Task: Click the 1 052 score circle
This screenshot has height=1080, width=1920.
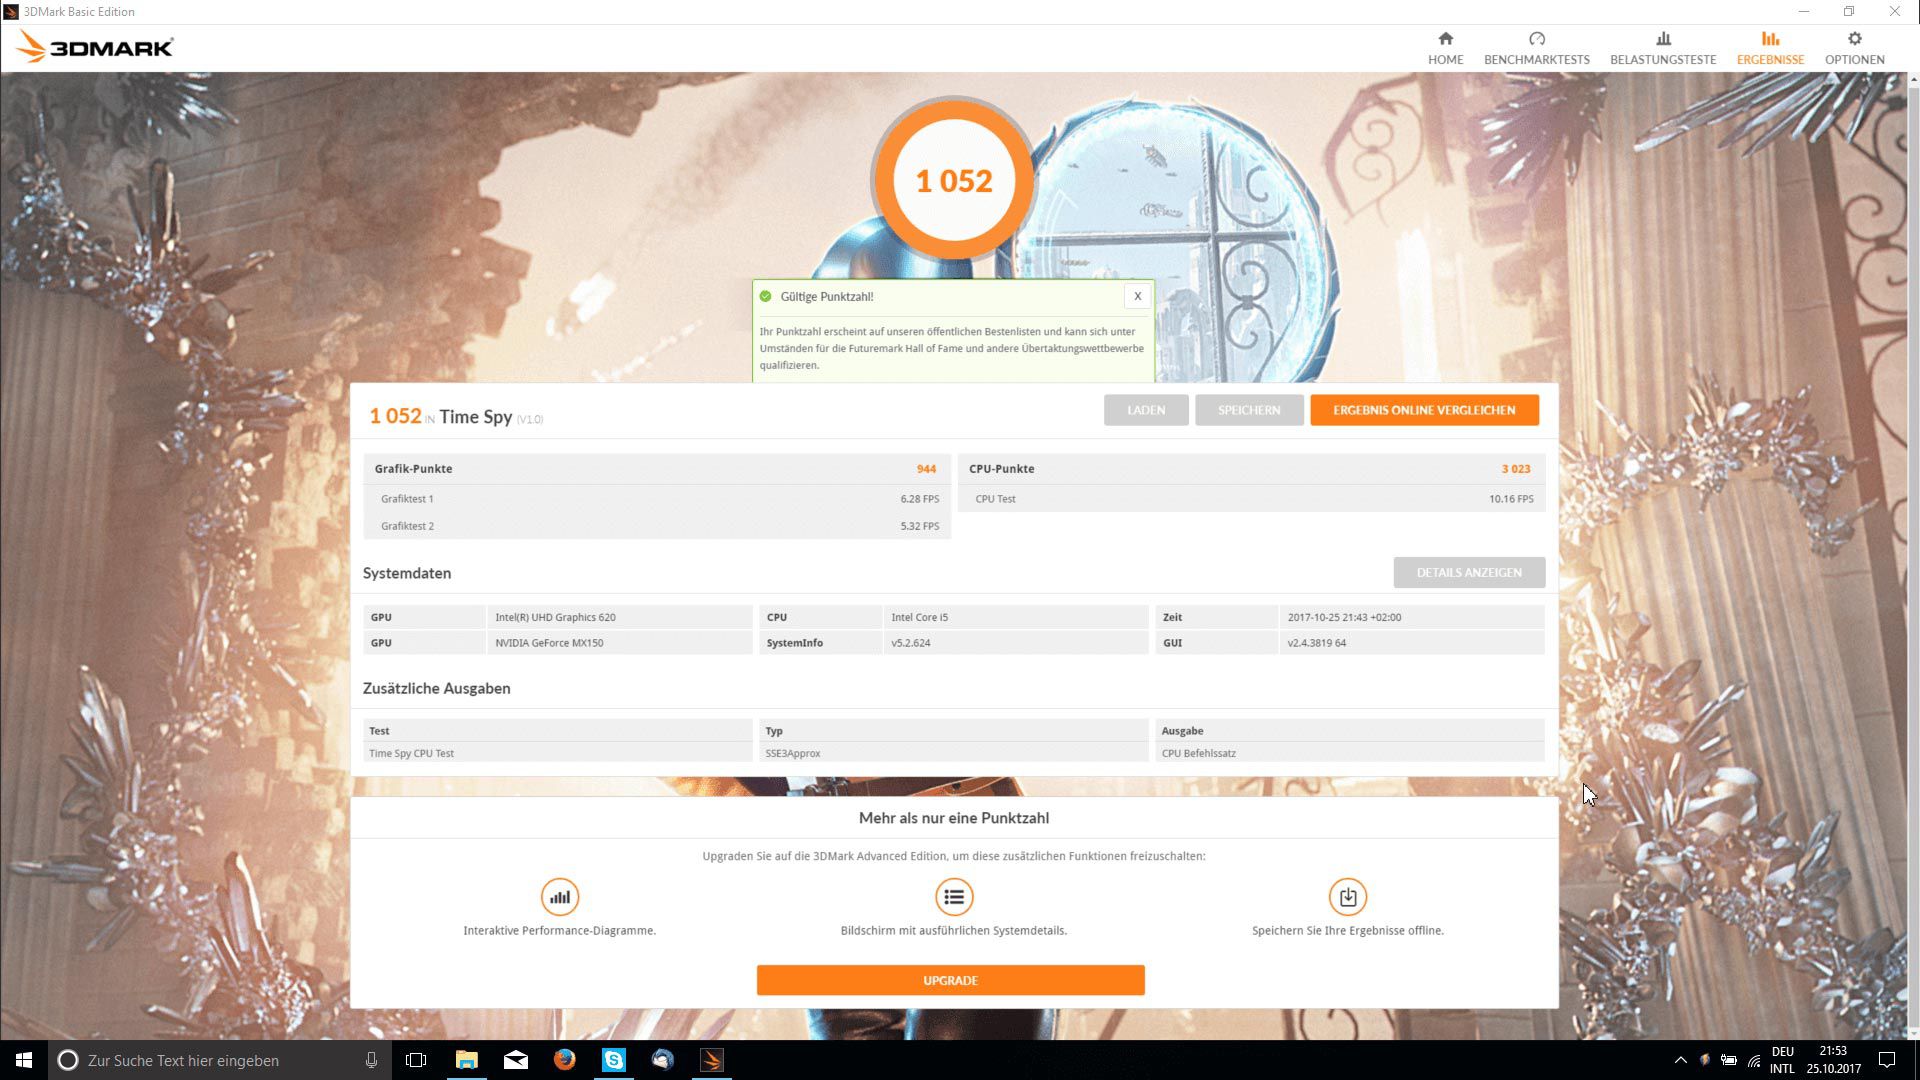Action: (954, 180)
